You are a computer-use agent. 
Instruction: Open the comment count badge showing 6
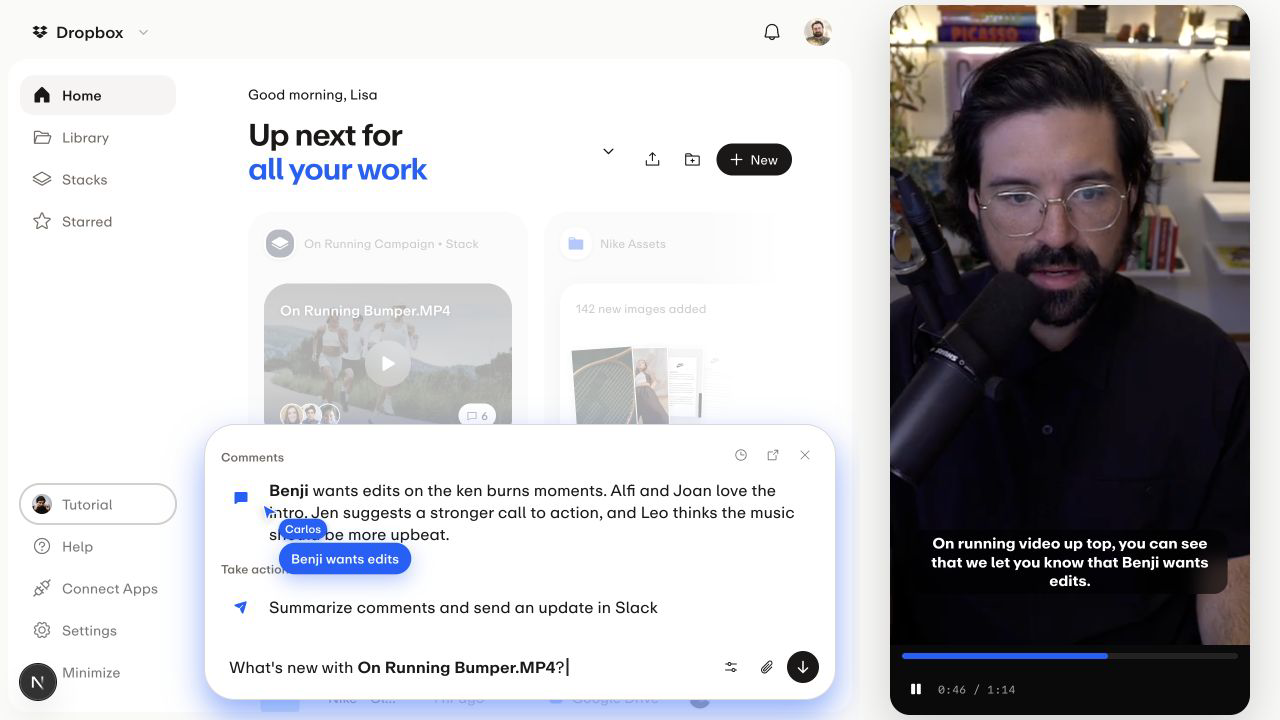pos(475,415)
